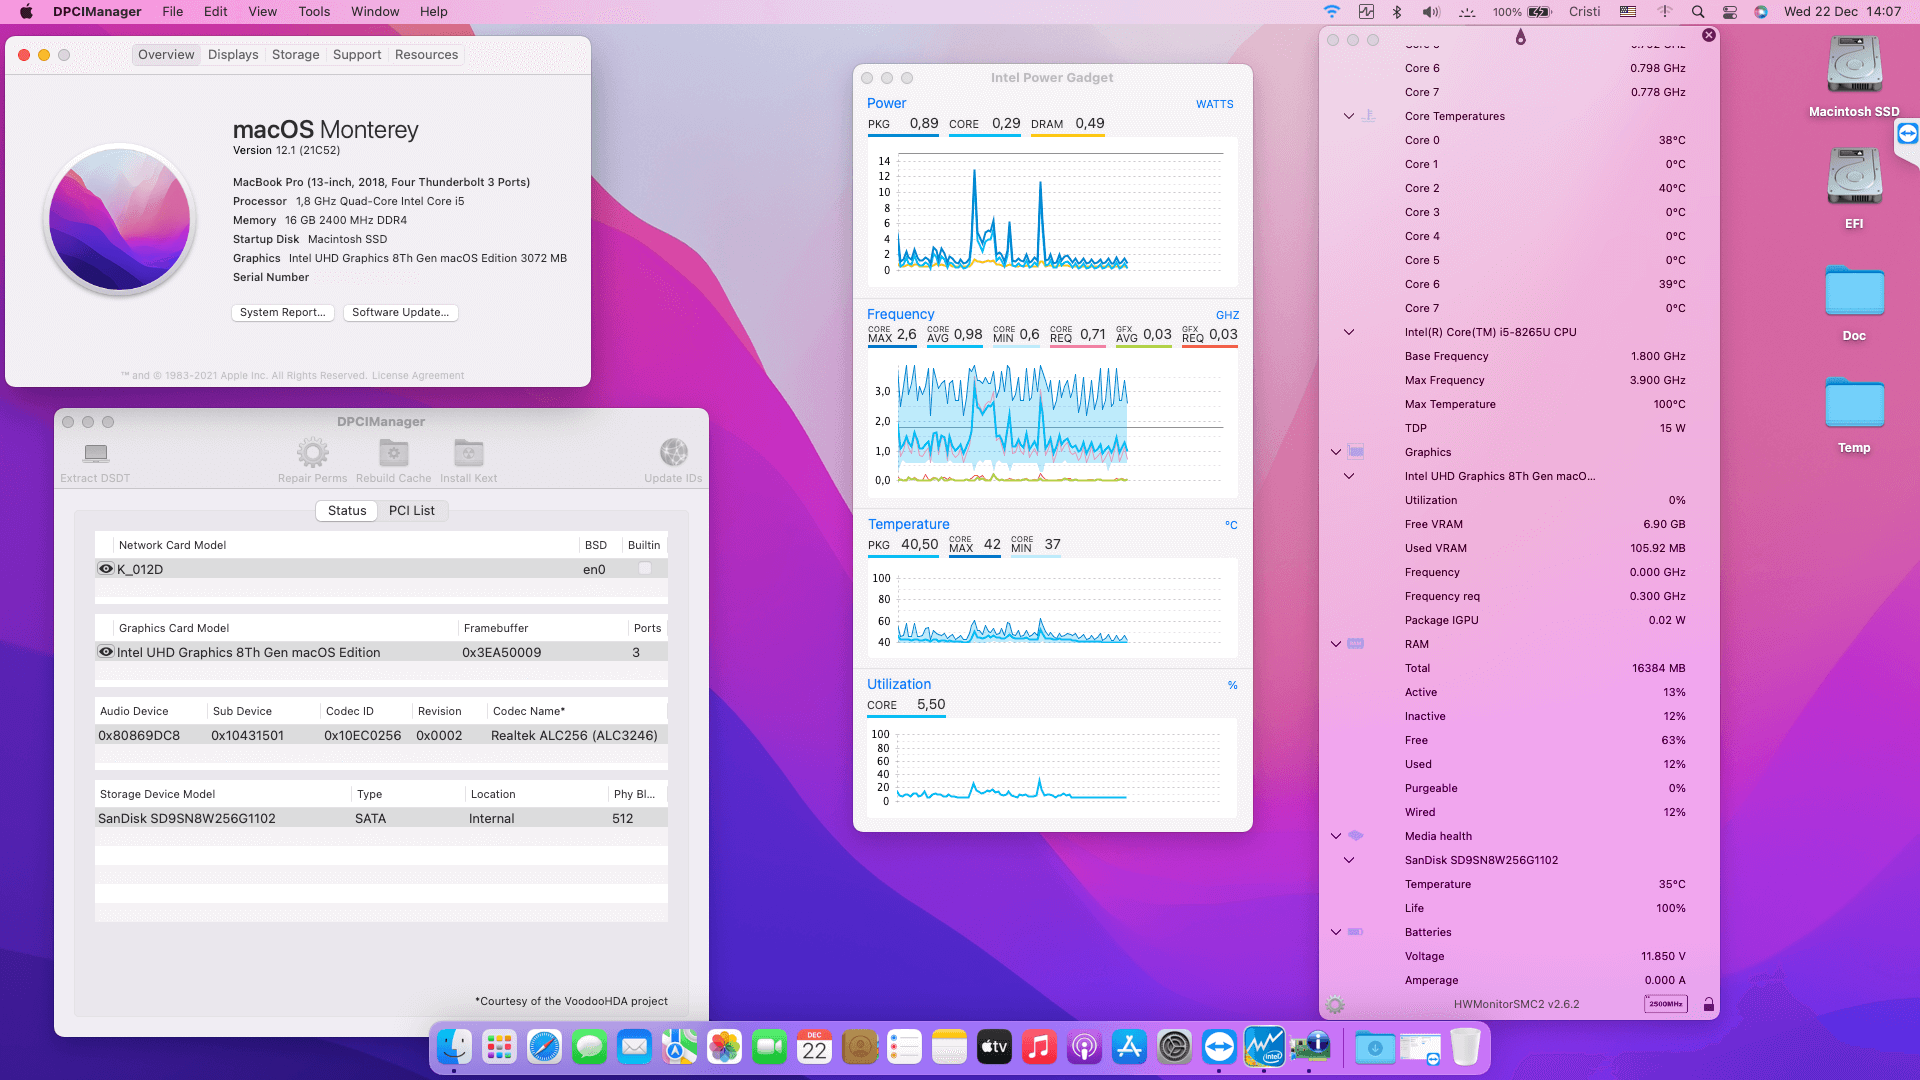Open Music app from the dock
Viewport: 1920px width, 1080px height.
point(1039,1047)
